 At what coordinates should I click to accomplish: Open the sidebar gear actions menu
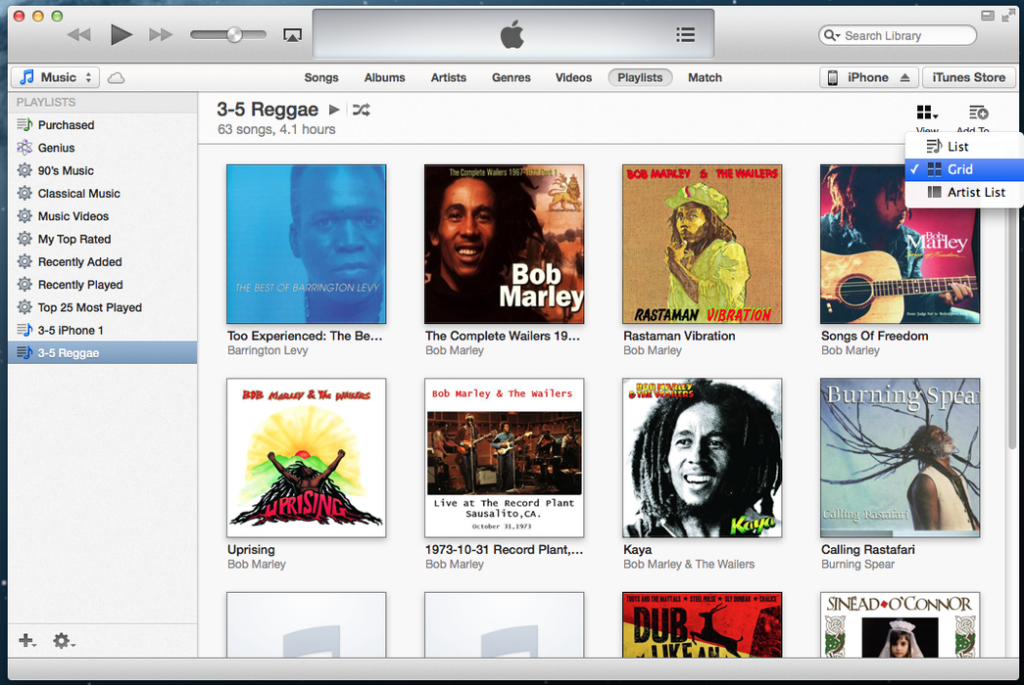click(x=63, y=641)
